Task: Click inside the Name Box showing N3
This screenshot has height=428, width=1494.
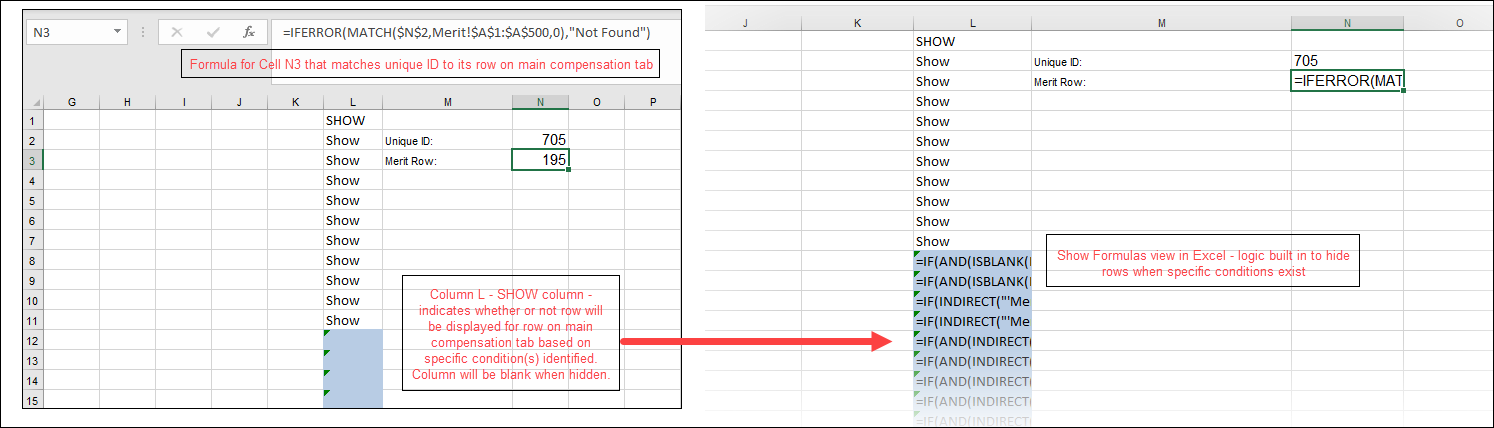Action: coord(68,32)
